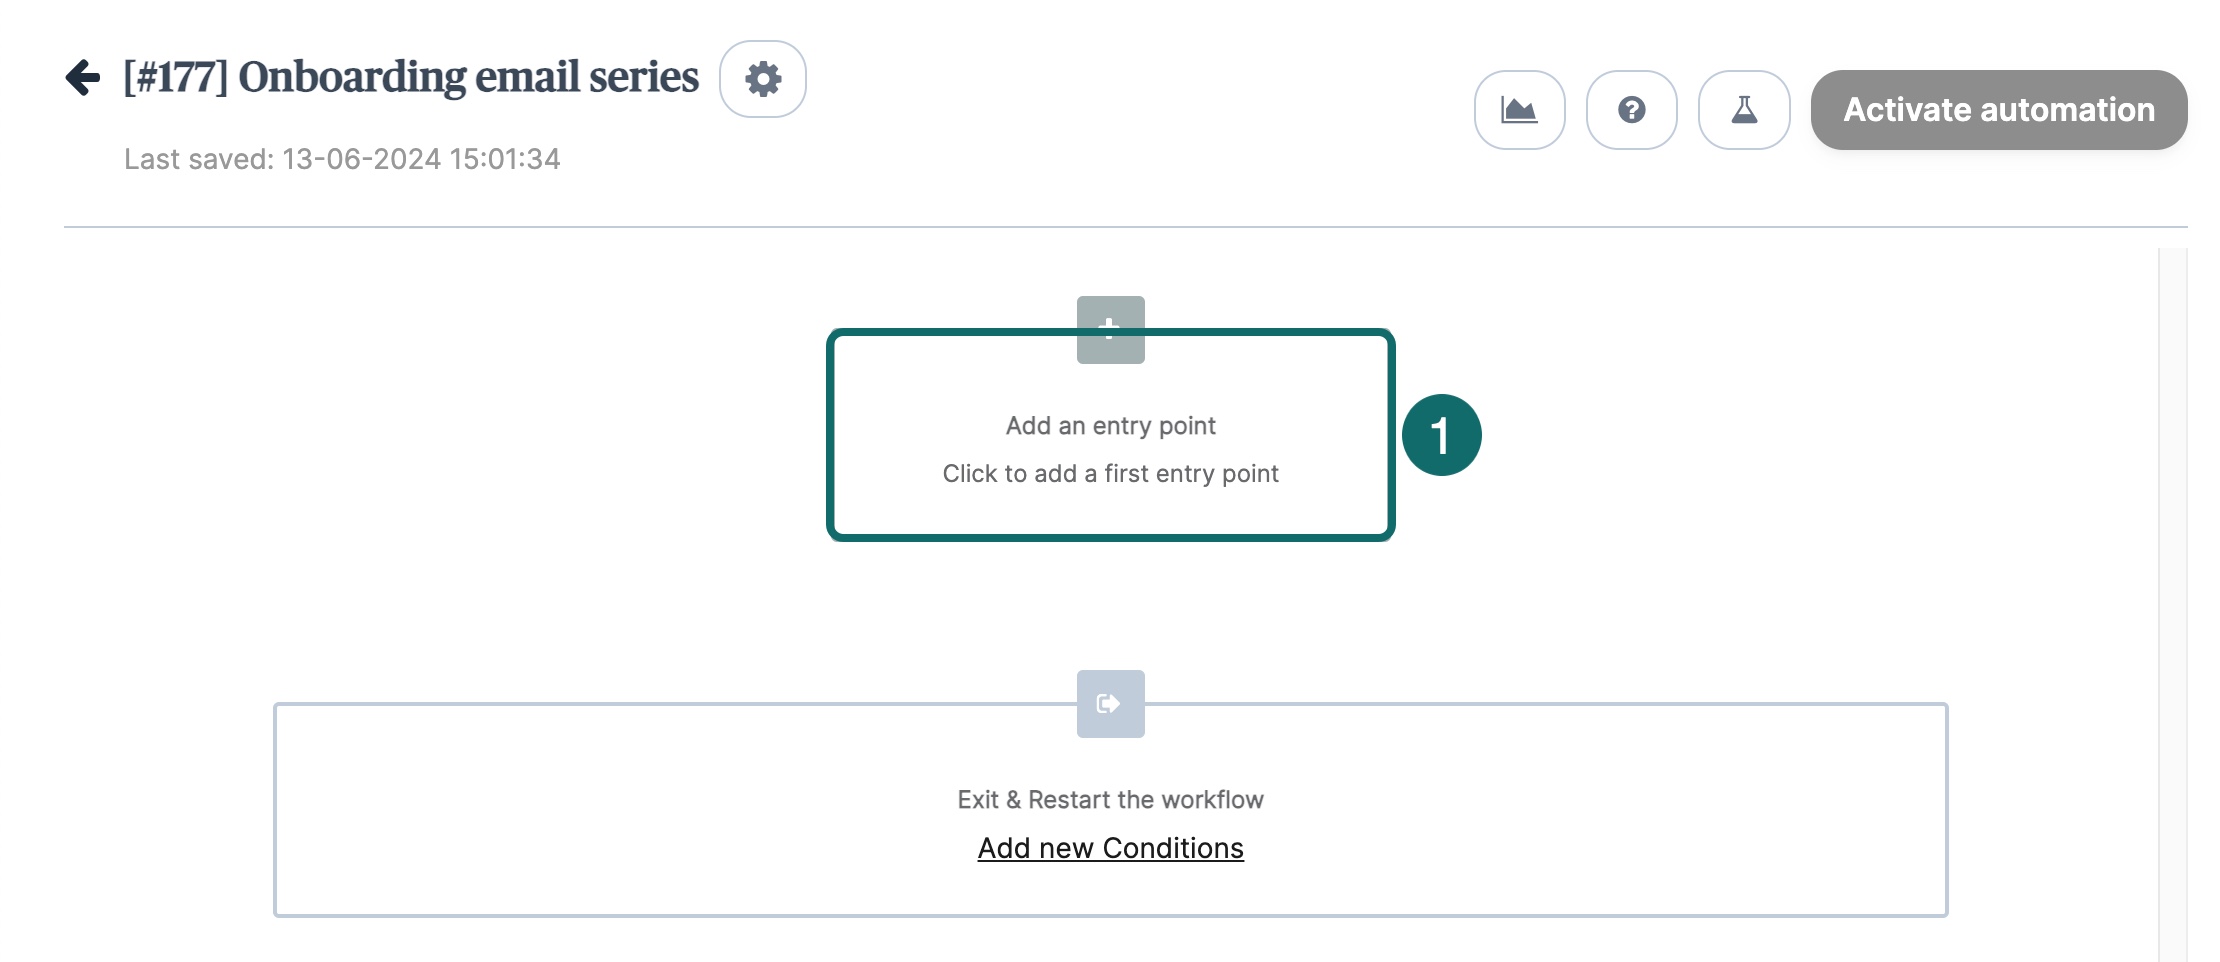Viewport: 2220px width, 962px height.
Task: Click the Last saved timestamp text
Action: click(342, 159)
